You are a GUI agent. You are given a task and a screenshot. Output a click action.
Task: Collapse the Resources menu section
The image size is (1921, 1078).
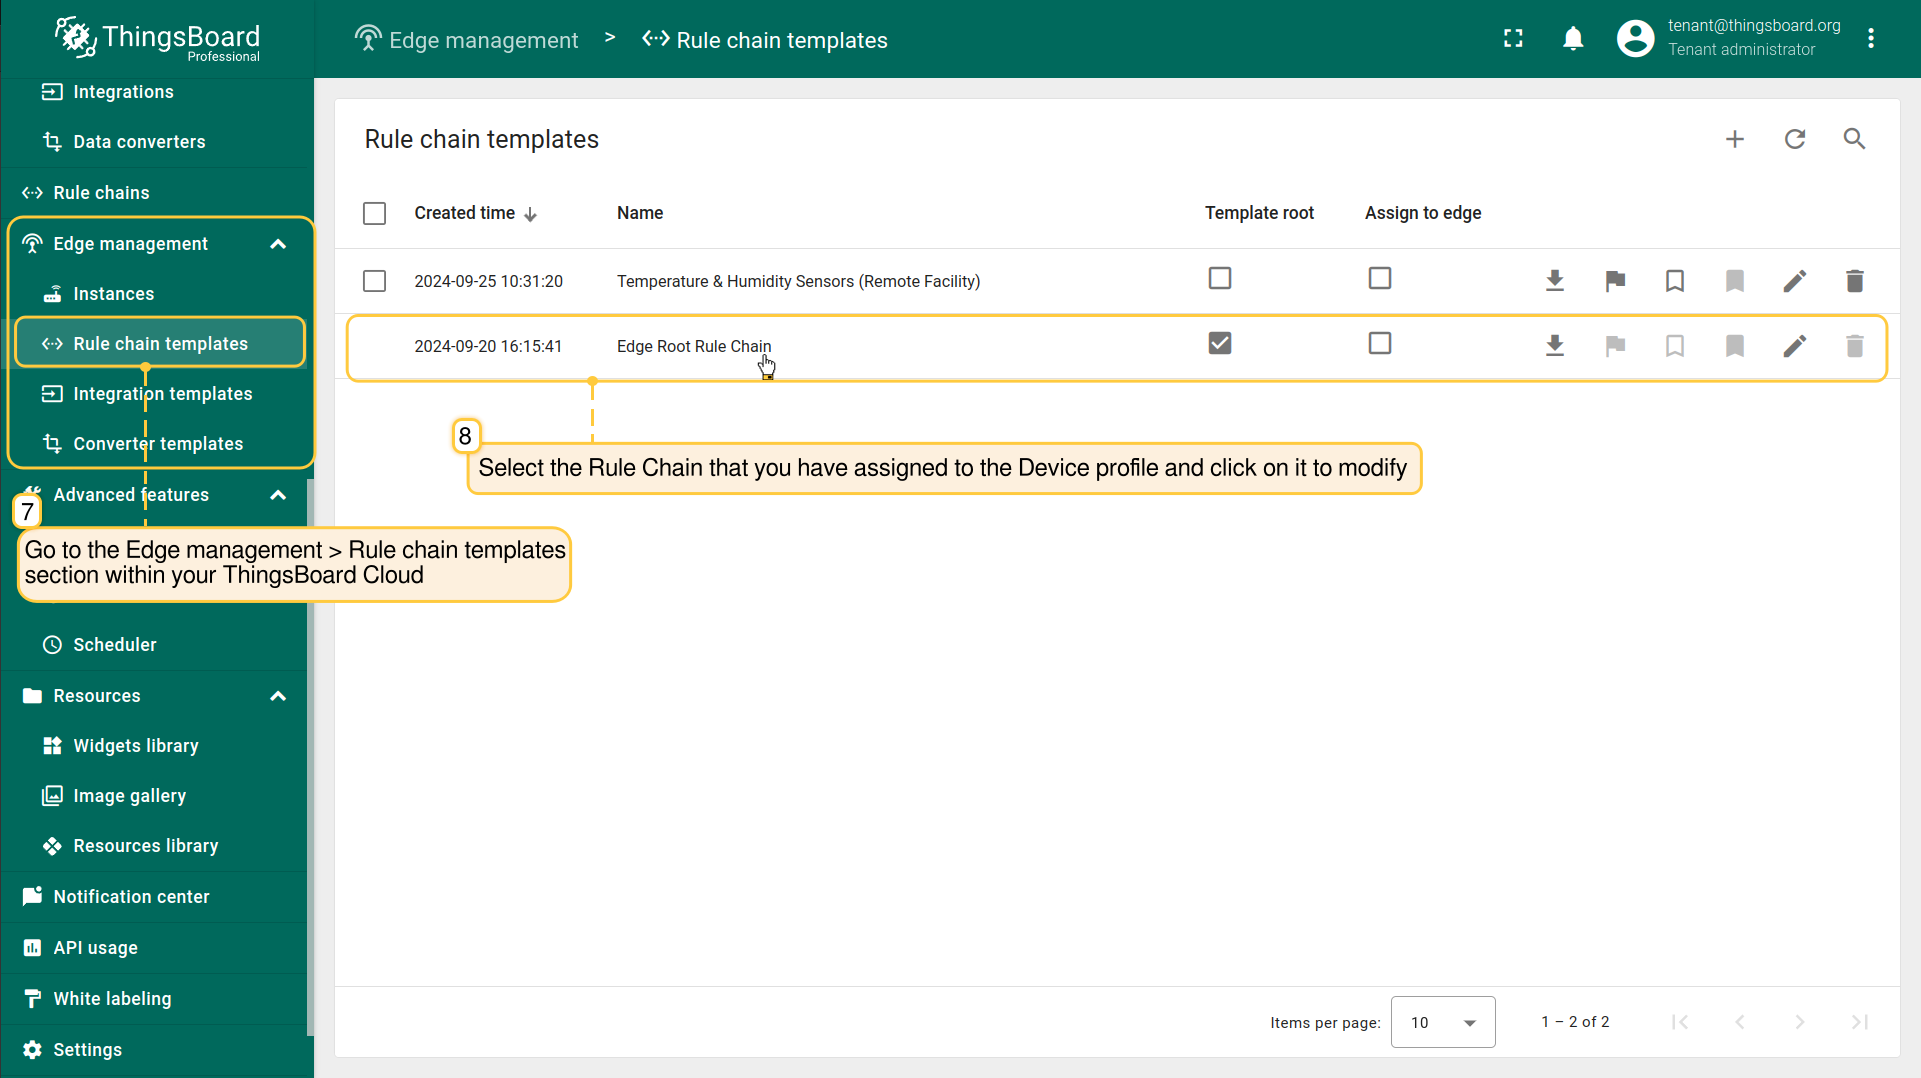278,696
